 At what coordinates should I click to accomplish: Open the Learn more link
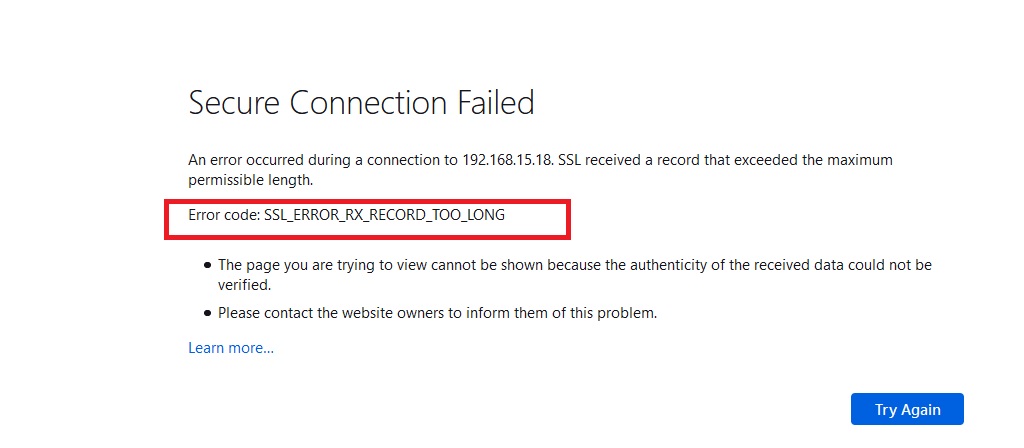(x=231, y=348)
